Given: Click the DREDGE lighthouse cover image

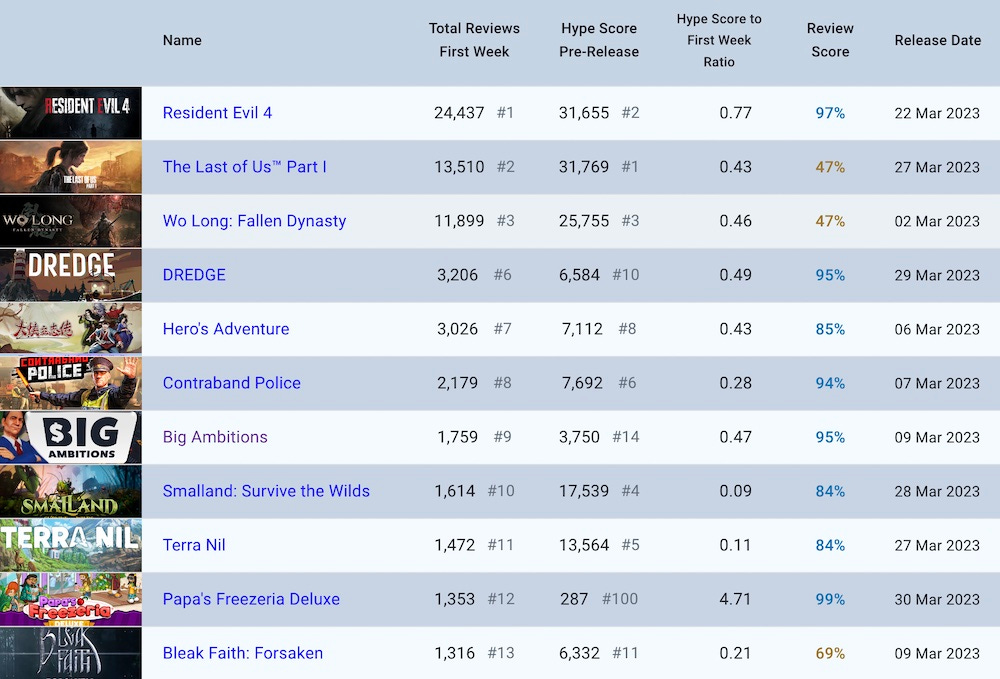Looking at the screenshot, I should 71,275.
